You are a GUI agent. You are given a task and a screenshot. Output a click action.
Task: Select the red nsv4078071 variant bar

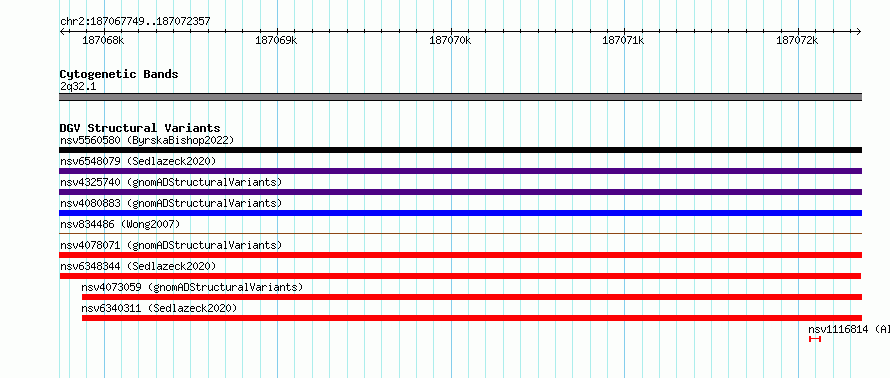coord(460,255)
